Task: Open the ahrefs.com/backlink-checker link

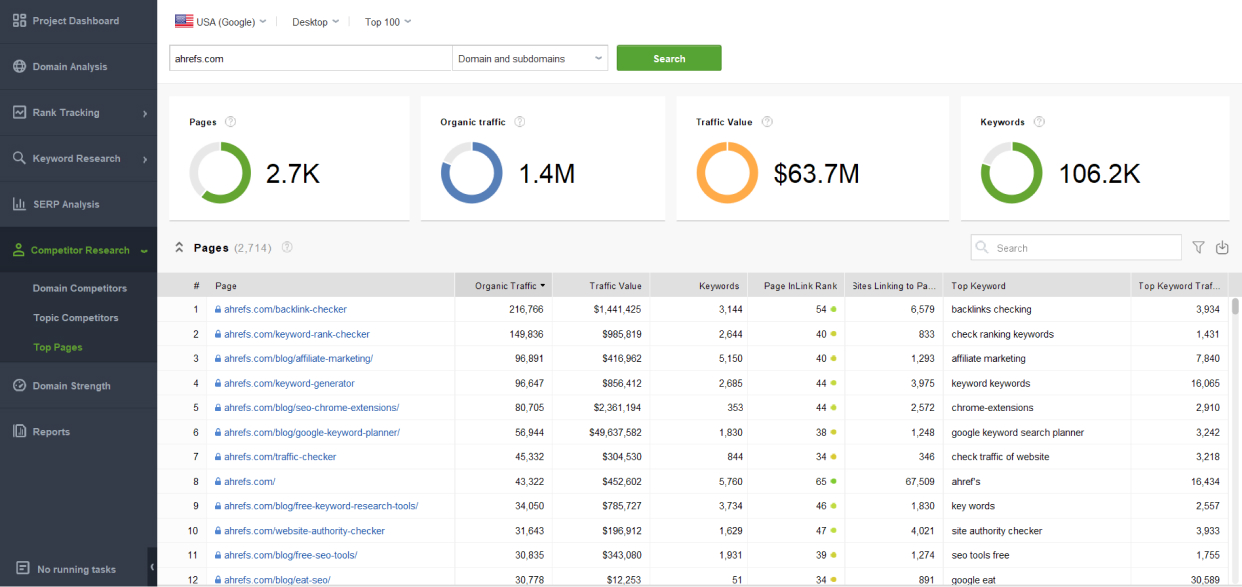Action: pyautogui.click(x=285, y=310)
